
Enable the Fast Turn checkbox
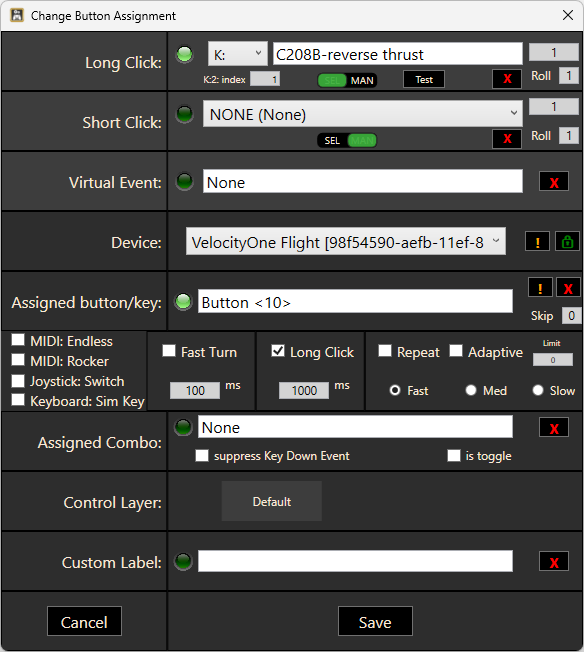pos(168,350)
